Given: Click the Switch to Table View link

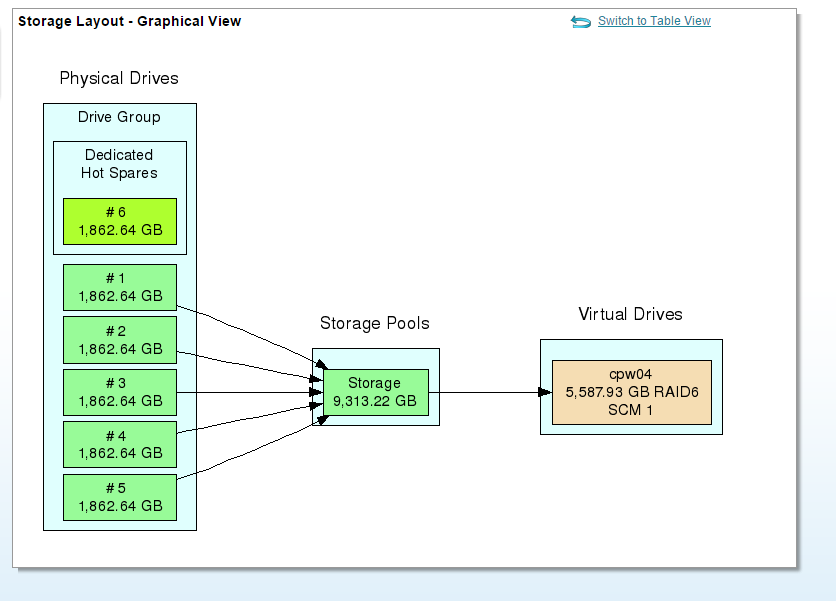Looking at the screenshot, I should point(654,21).
